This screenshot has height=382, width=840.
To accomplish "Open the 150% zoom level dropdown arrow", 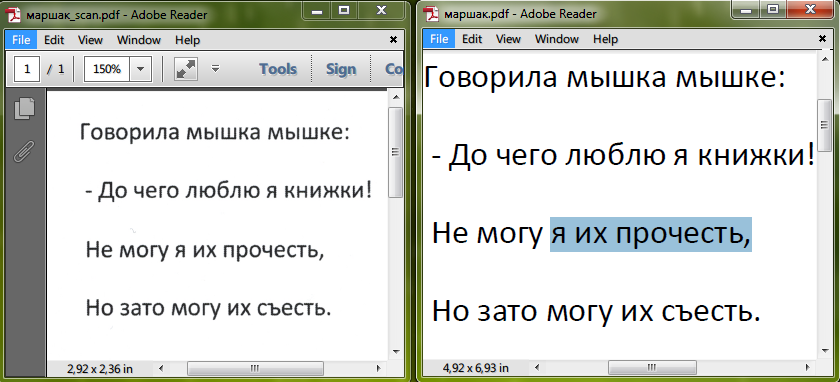I will pos(140,69).
